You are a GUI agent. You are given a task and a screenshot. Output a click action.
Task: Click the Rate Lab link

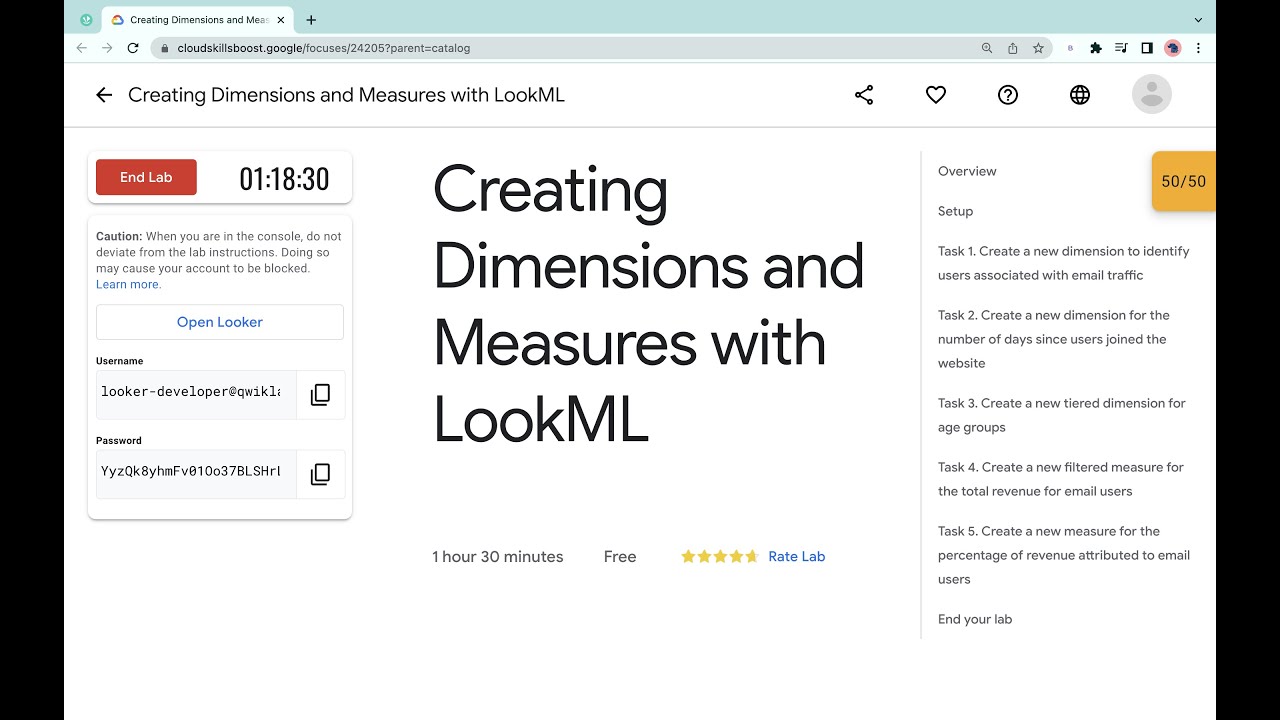pyautogui.click(x=796, y=556)
